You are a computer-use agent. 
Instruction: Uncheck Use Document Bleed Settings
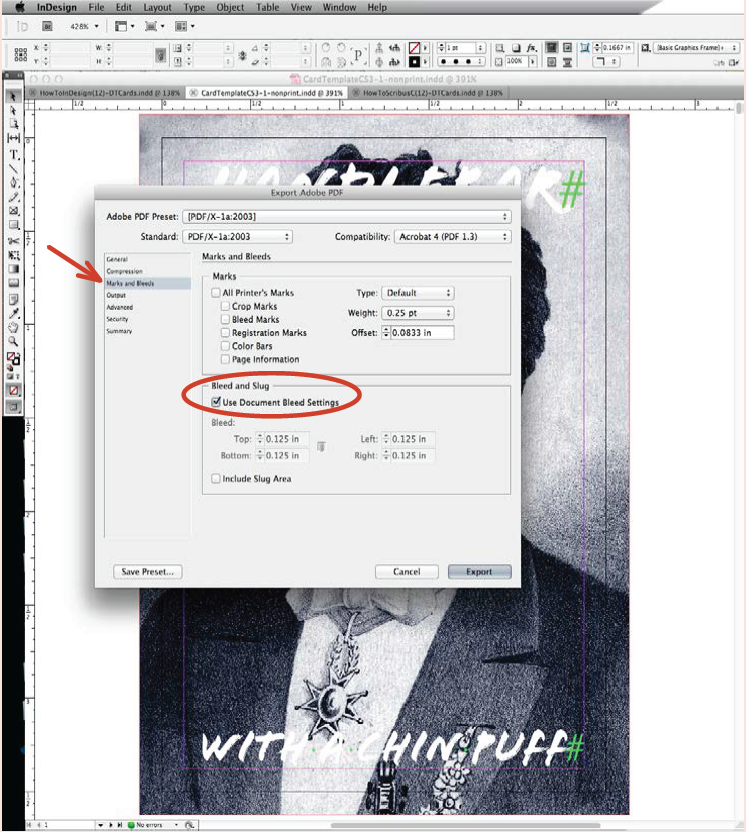pyautogui.click(x=216, y=402)
